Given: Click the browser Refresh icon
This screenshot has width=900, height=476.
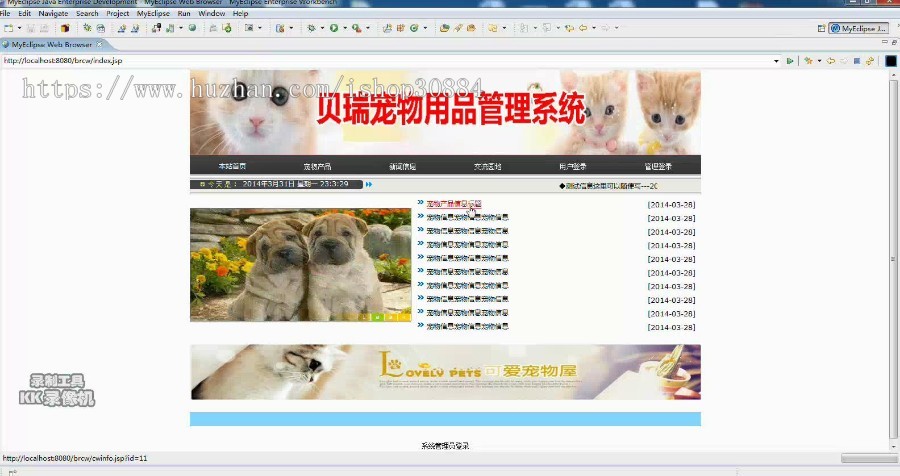Looking at the screenshot, I should [x=870, y=61].
